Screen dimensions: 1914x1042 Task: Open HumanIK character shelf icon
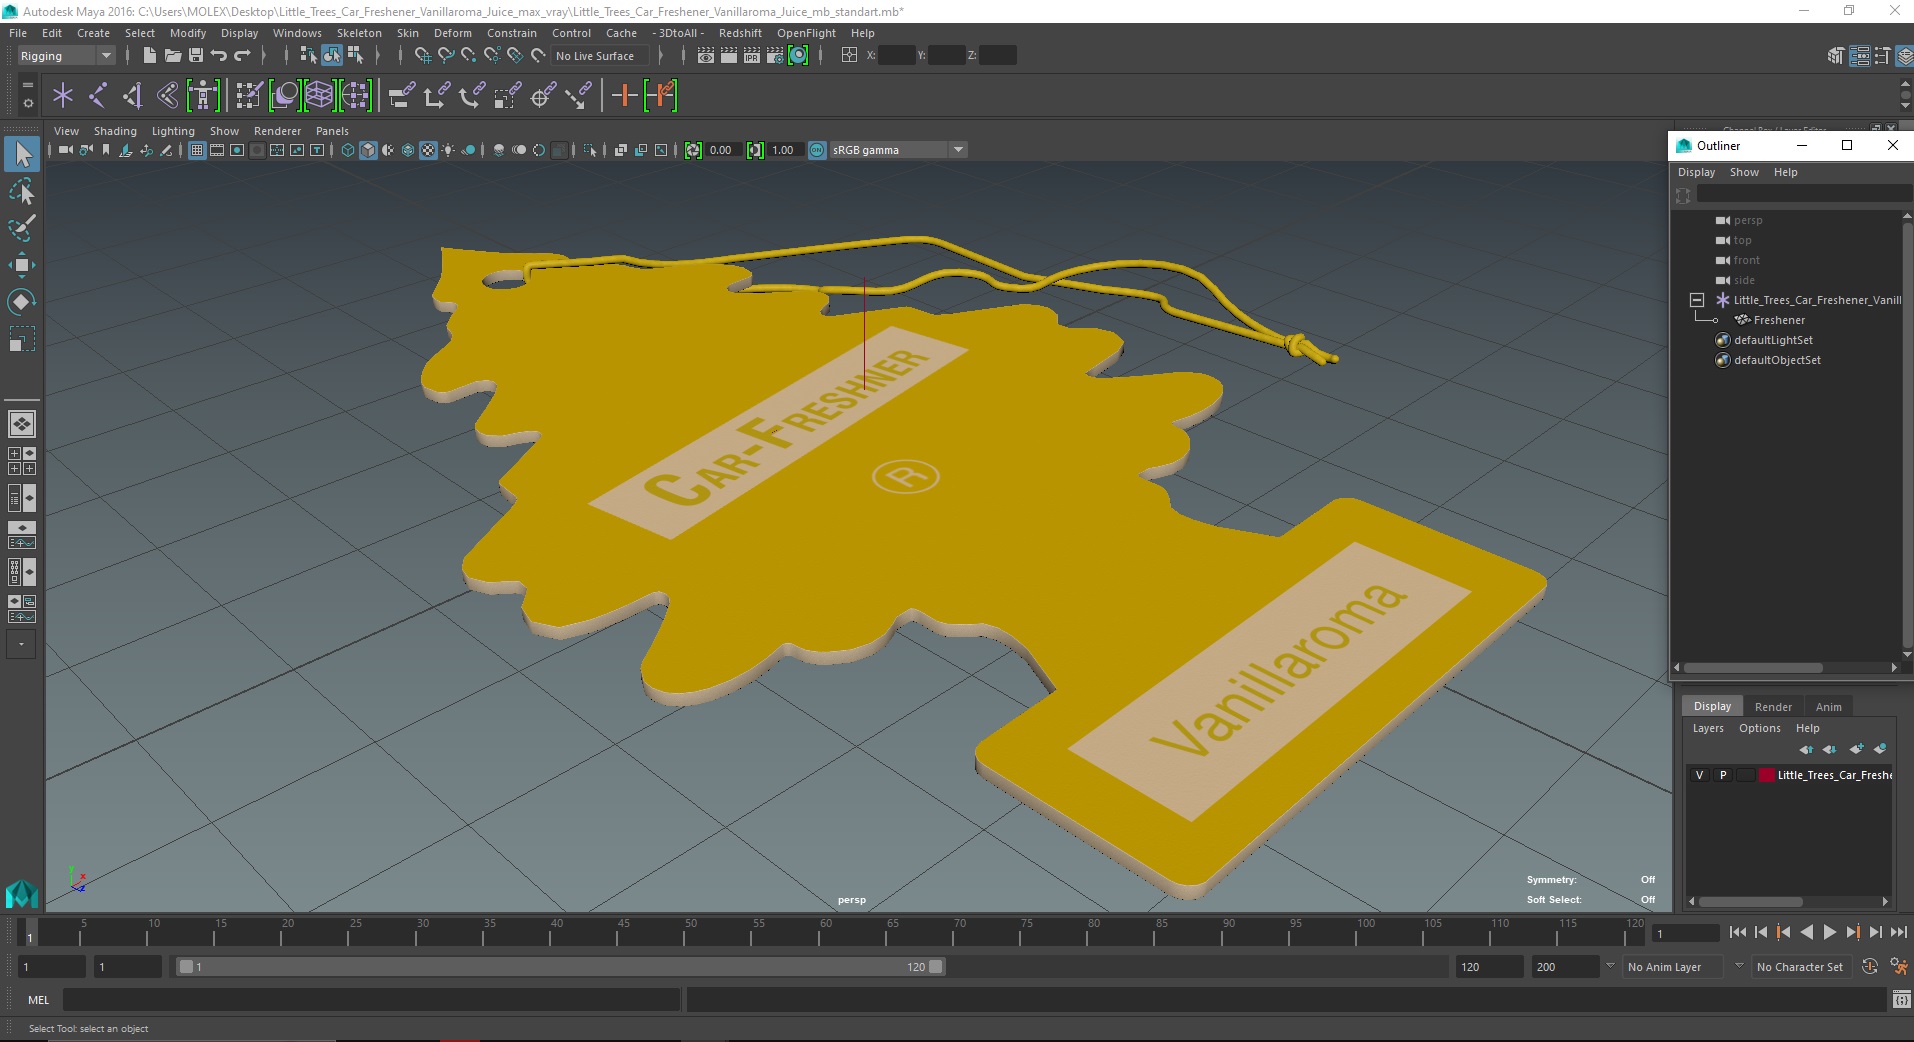click(203, 96)
